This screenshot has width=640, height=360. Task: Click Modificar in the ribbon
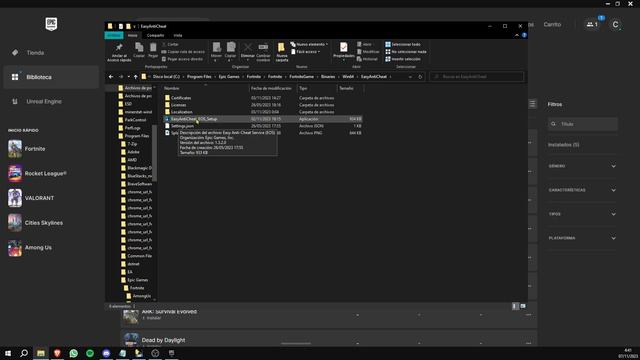pos(368,51)
